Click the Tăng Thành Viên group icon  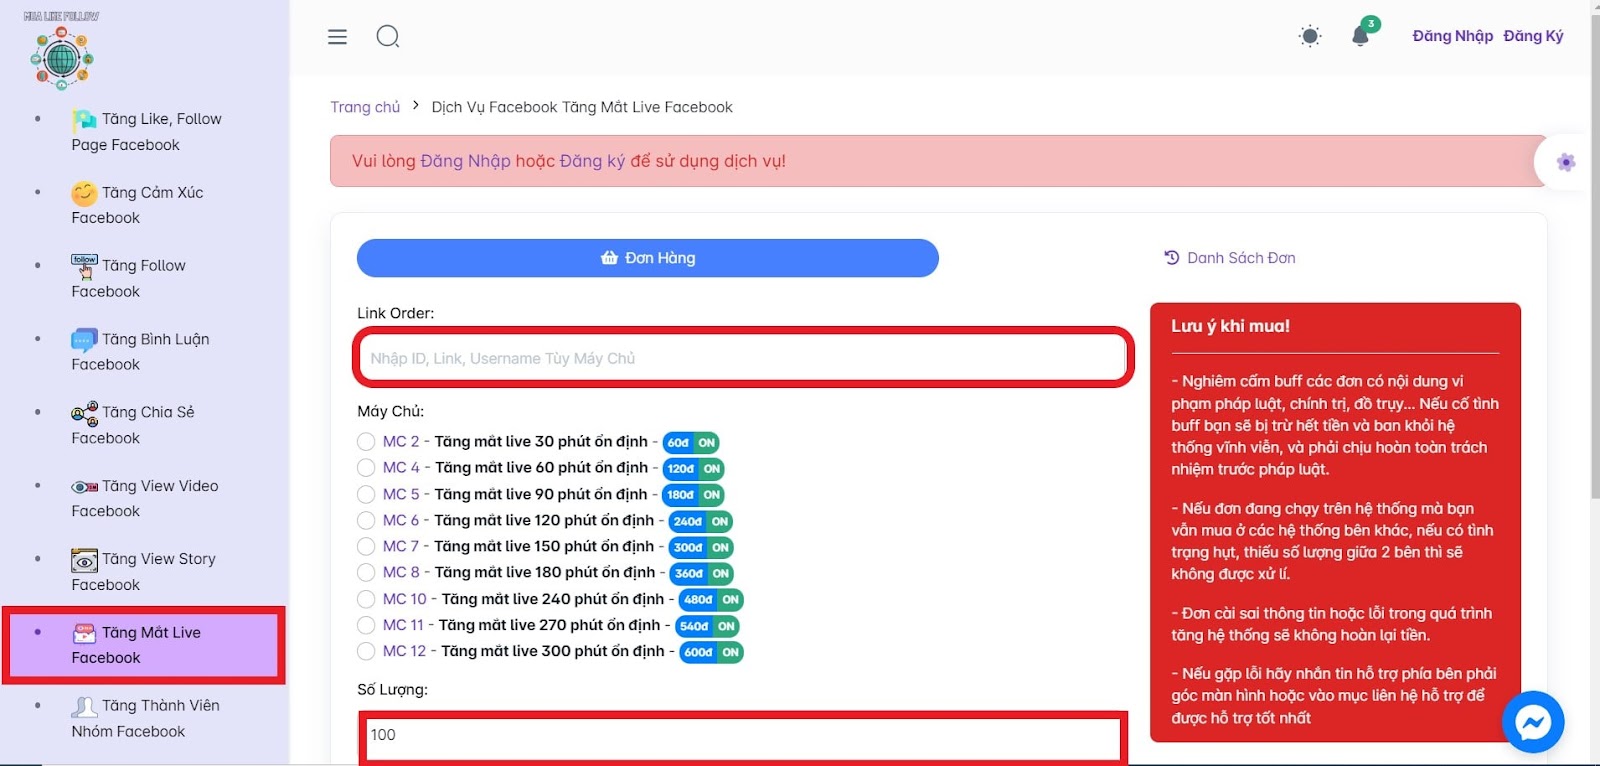coord(84,707)
